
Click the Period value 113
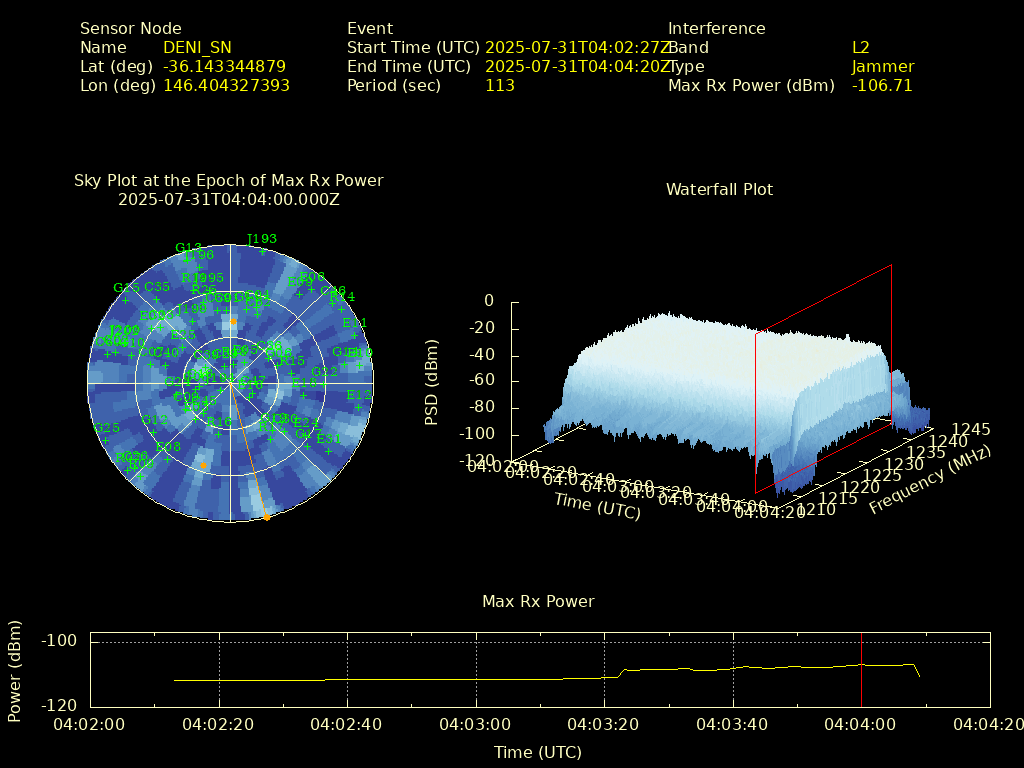[499, 85]
